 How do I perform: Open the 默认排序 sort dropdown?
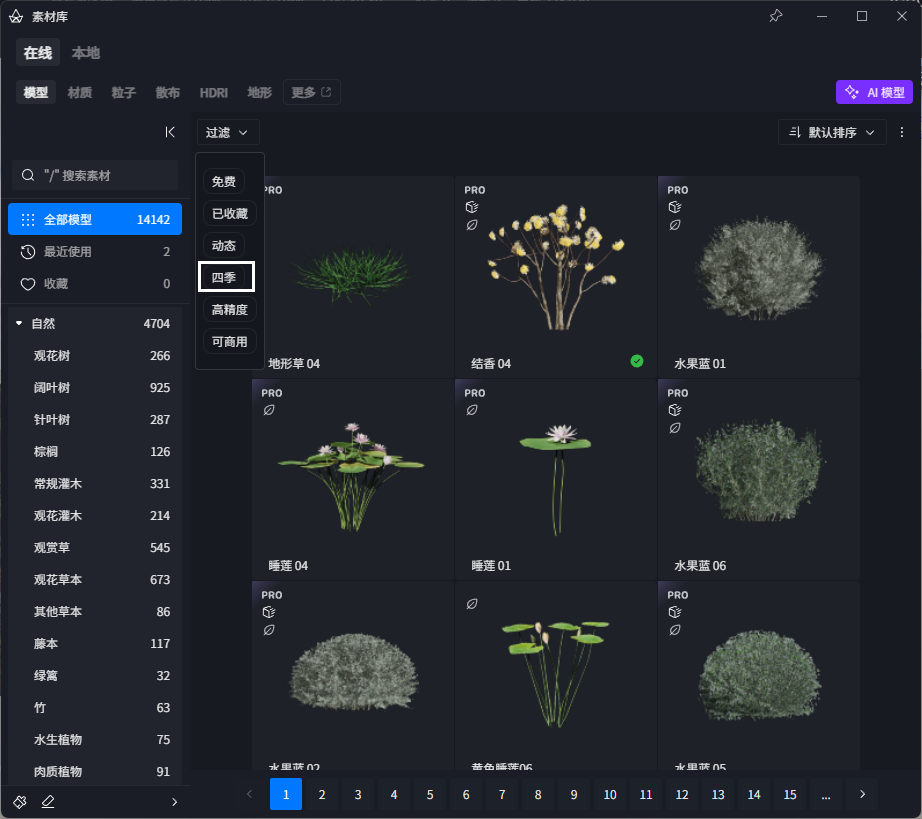pos(832,132)
